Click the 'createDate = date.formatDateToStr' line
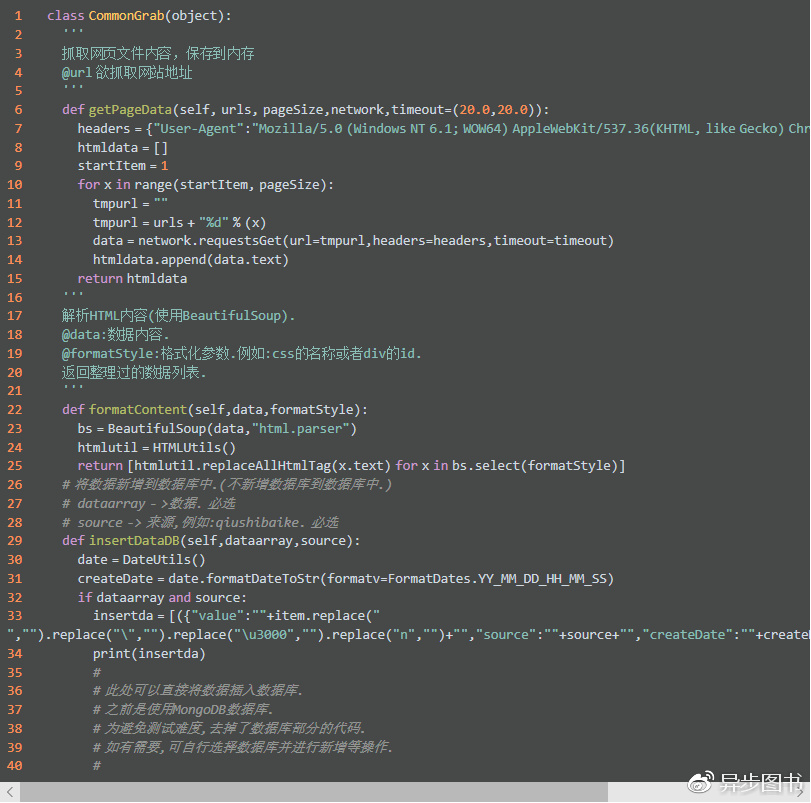 tap(346, 579)
